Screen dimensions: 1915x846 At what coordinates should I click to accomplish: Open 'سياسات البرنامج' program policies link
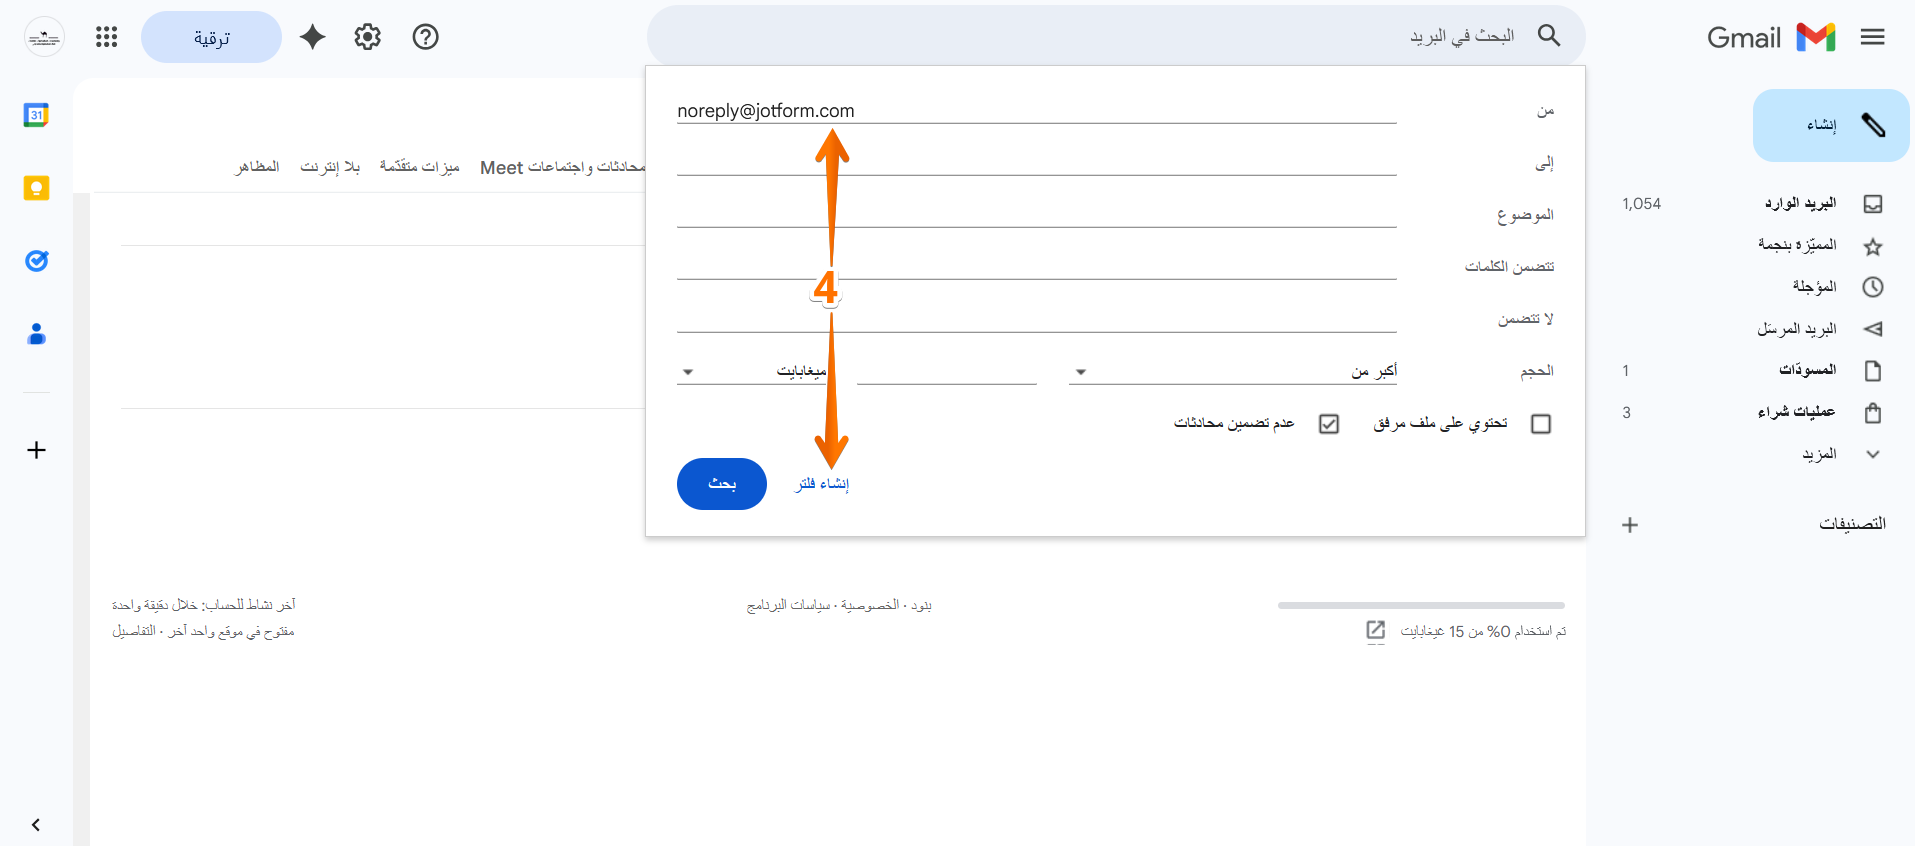pyautogui.click(x=789, y=605)
